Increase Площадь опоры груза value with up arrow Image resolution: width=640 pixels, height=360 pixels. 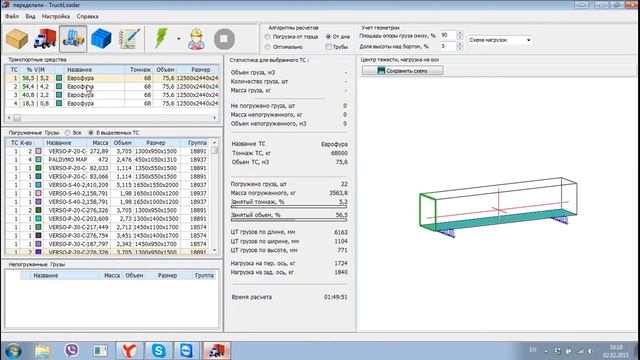(x=460, y=33)
